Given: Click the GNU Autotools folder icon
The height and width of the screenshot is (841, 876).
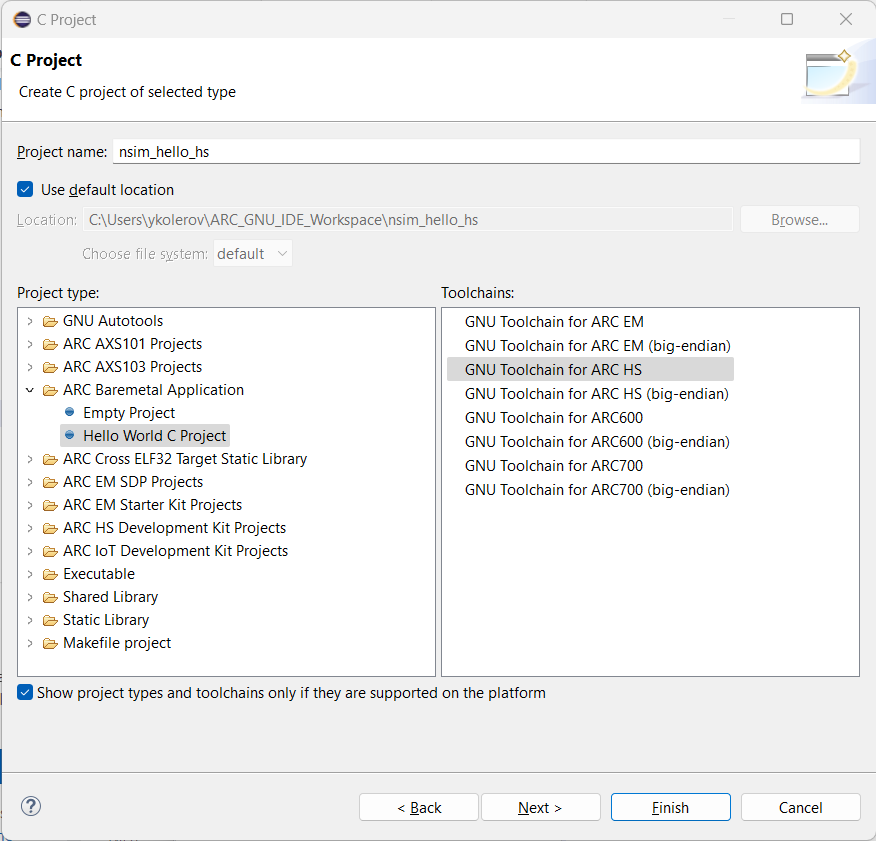Looking at the screenshot, I should (x=50, y=321).
